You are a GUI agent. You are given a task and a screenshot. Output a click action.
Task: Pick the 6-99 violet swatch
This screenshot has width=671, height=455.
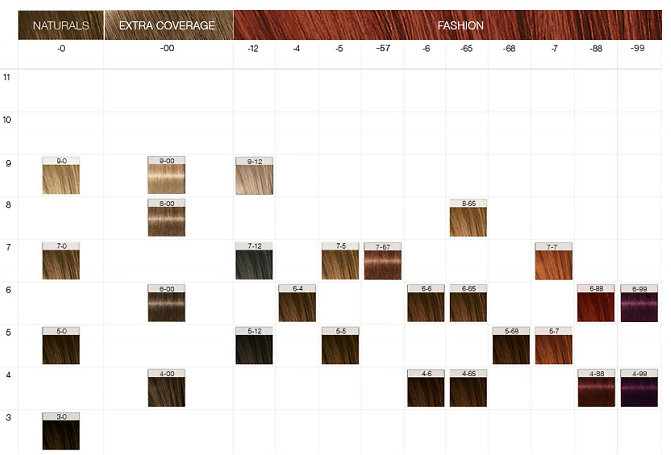639,304
